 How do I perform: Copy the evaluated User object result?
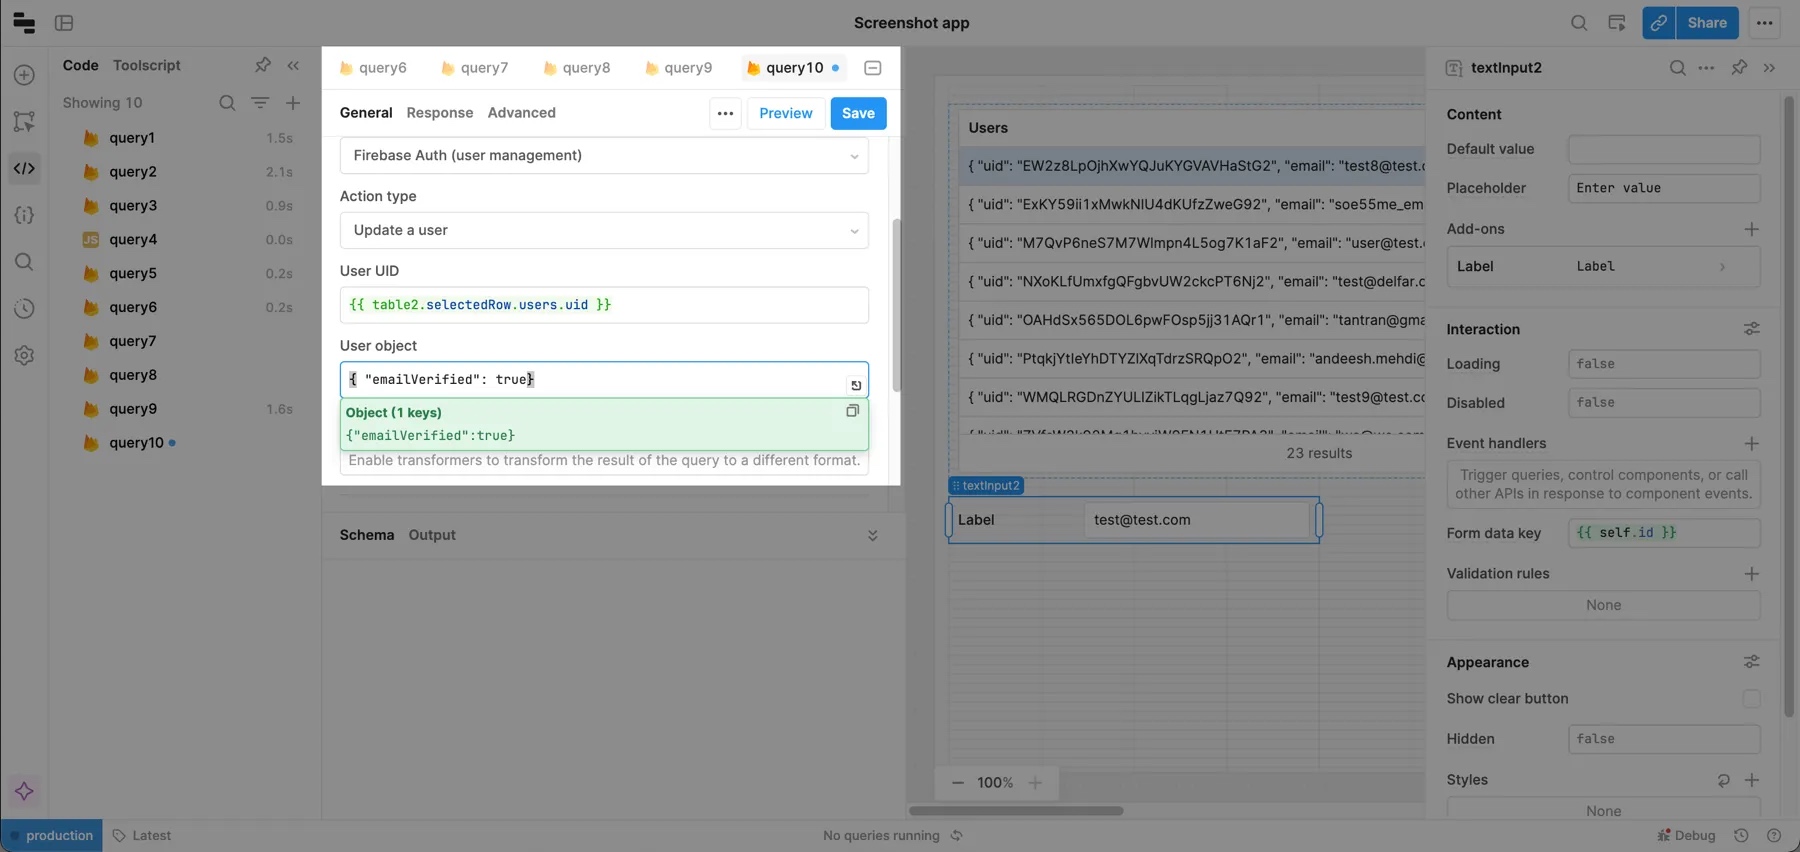point(853,411)
